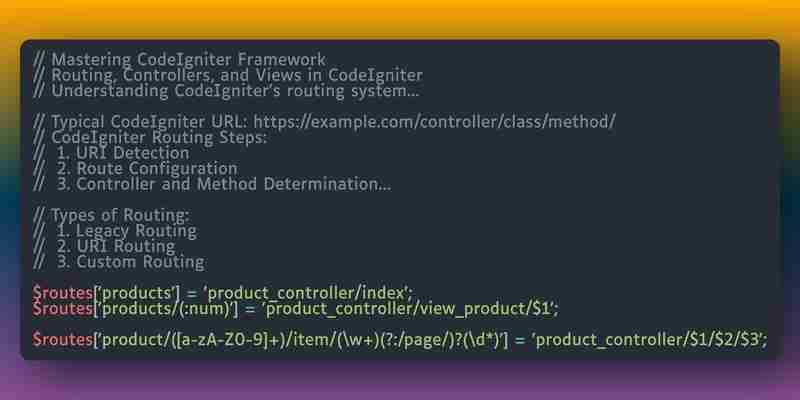The image size is (800, 400).
Task: Click the $routes variable on the regex line
Action: coord(63,339)
